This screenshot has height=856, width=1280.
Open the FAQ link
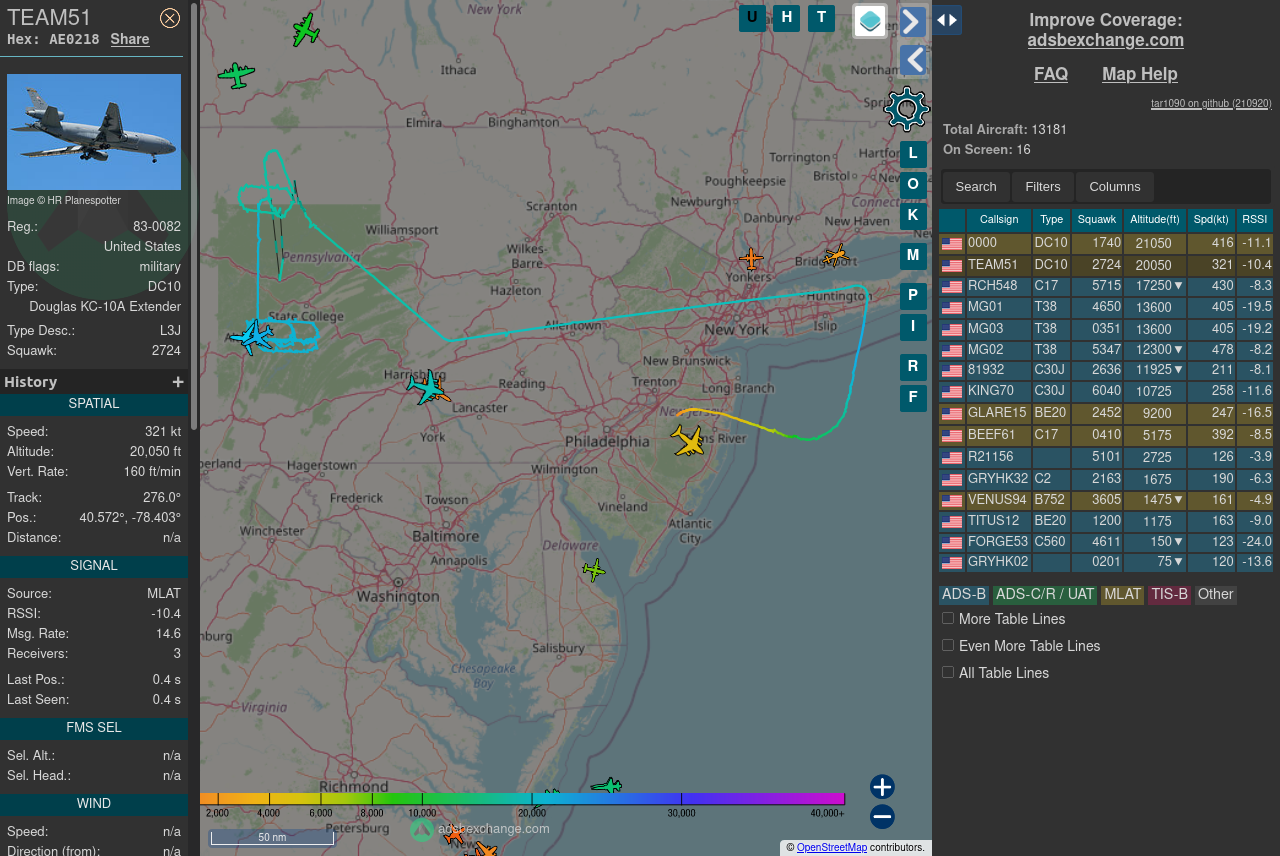click(x=1051, y=74)
